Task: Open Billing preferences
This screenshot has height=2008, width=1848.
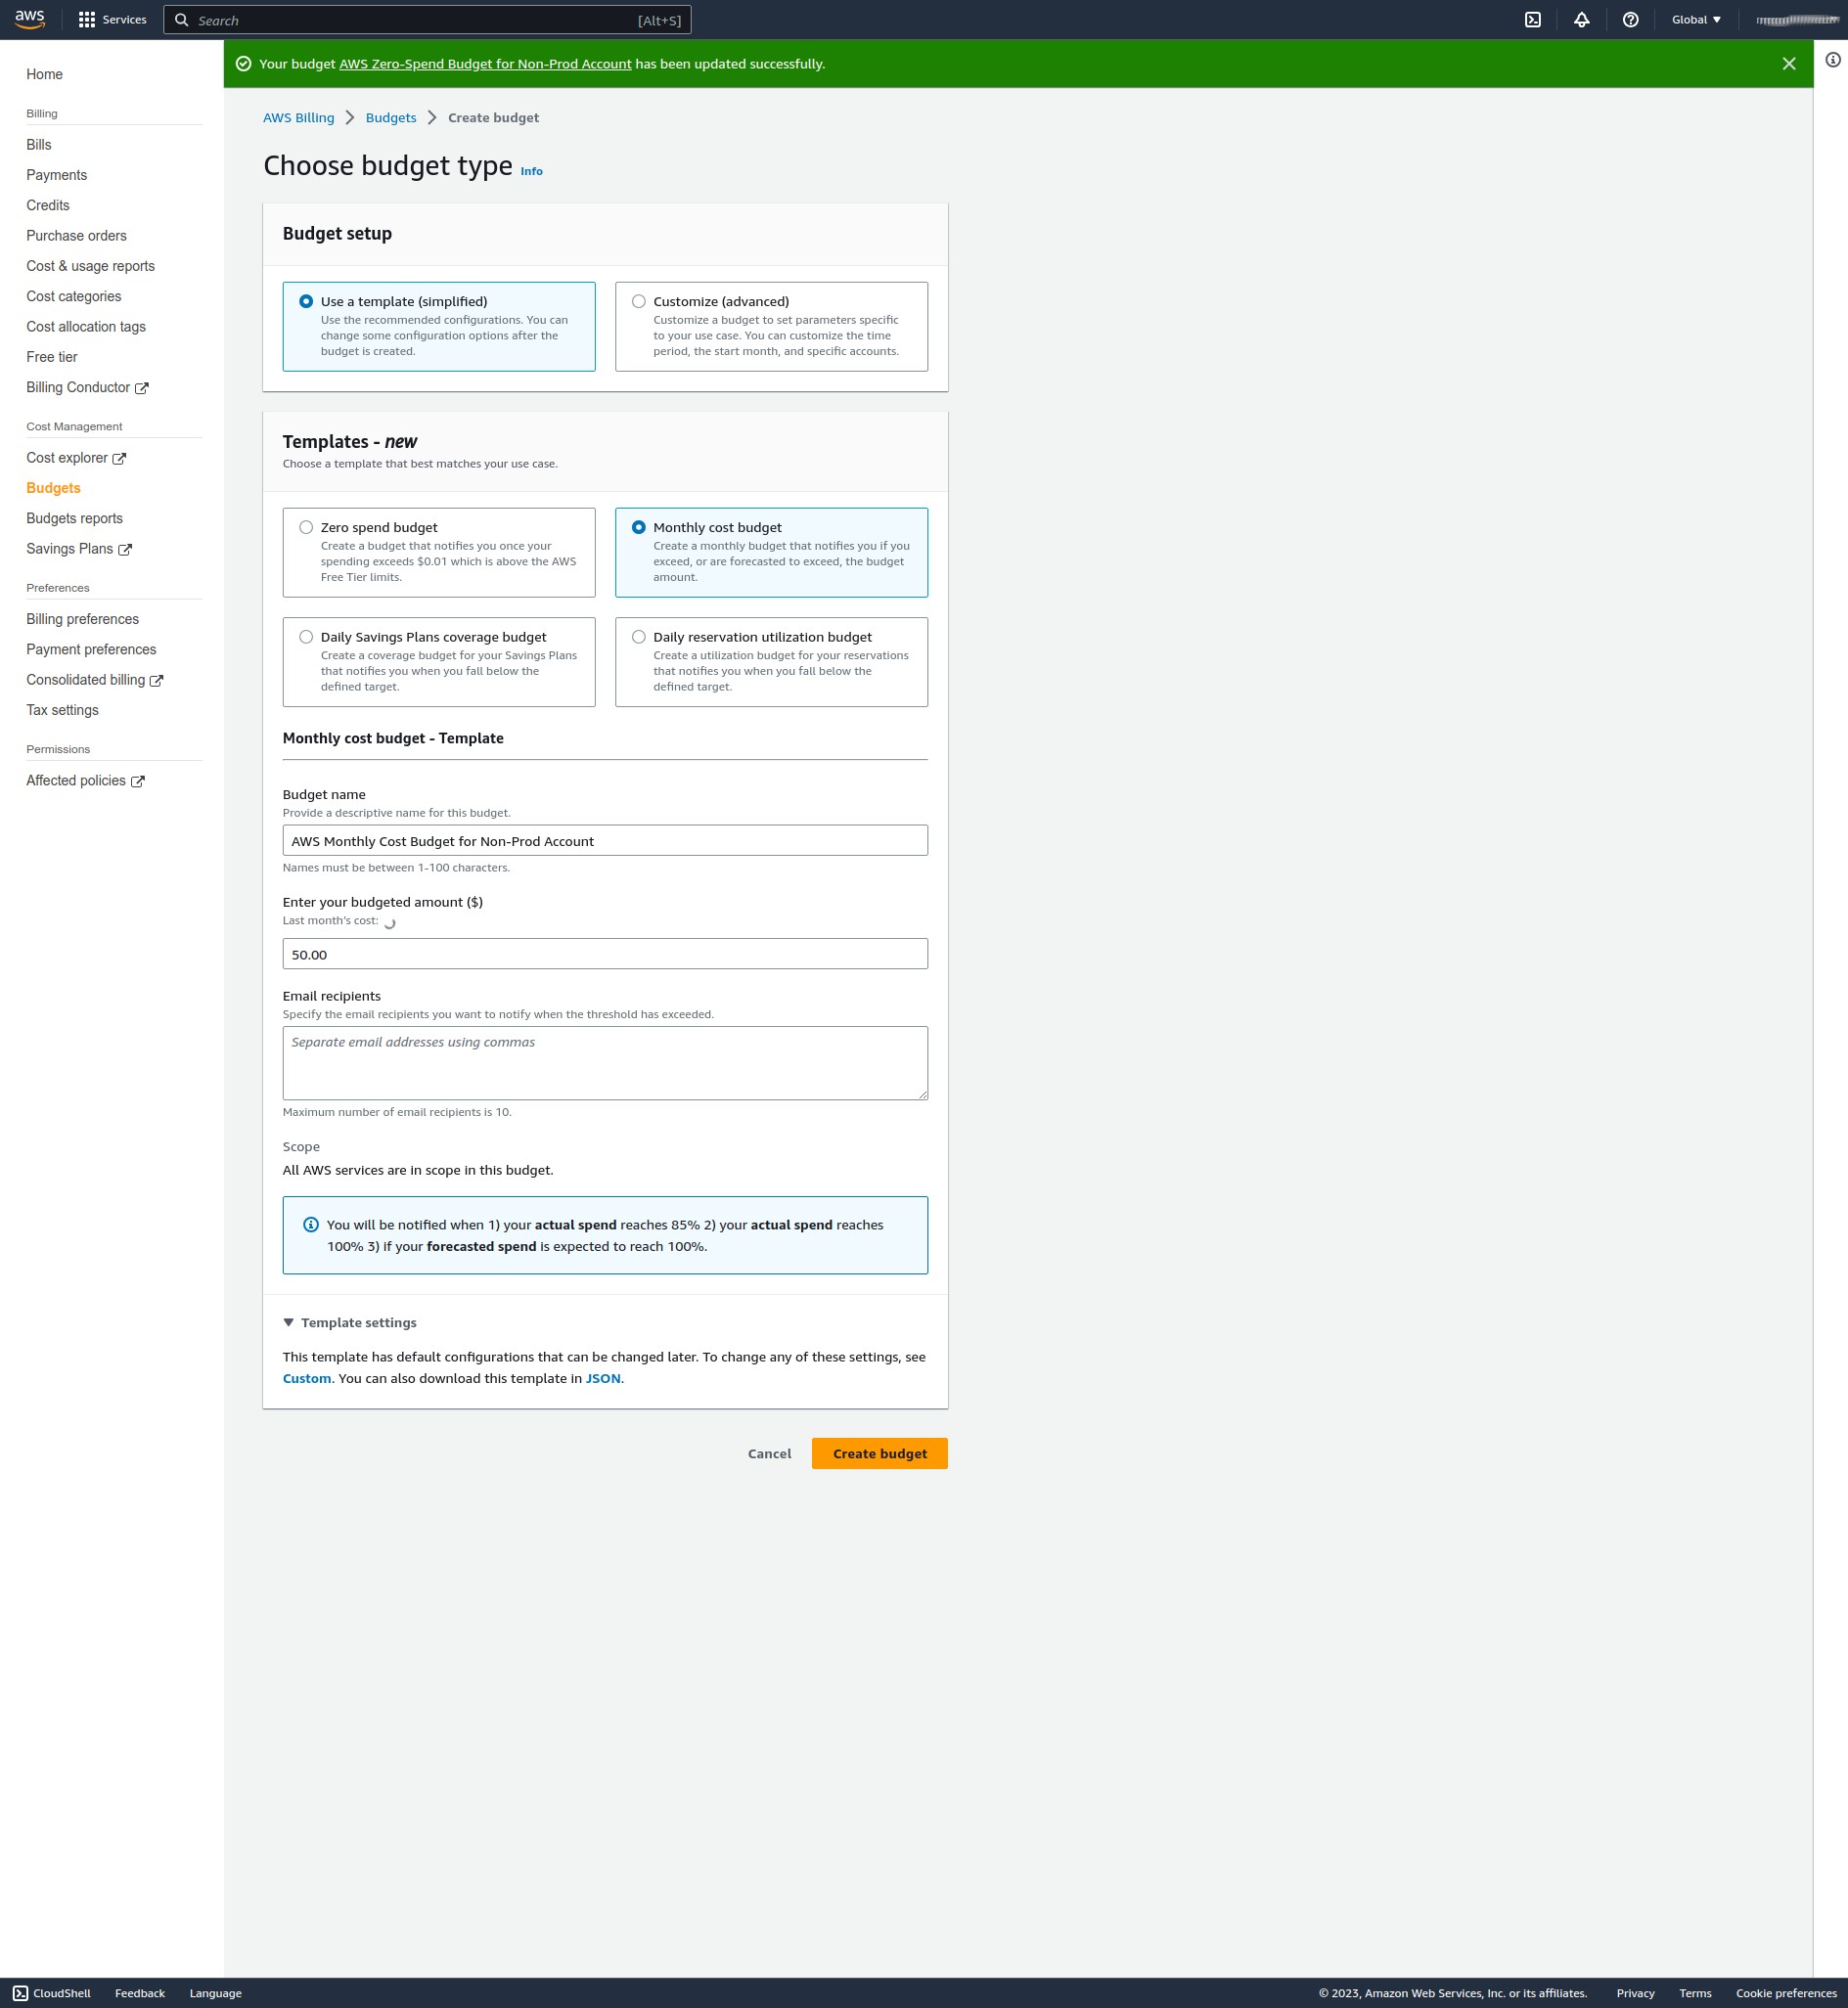Action: pos(82,619)
